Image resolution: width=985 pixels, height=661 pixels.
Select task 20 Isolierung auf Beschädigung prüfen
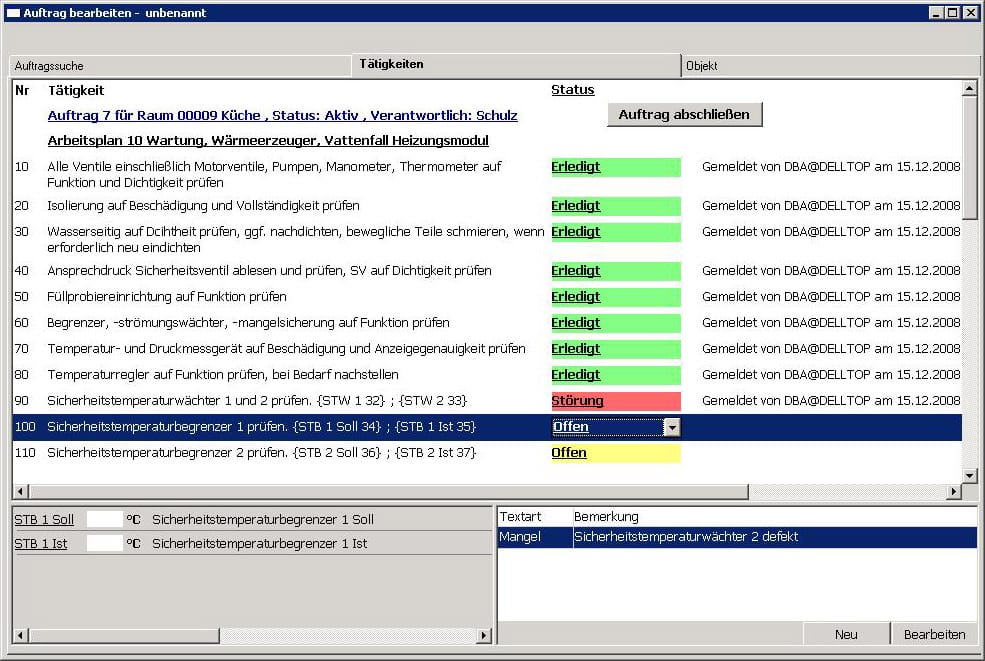pos(204,206)
